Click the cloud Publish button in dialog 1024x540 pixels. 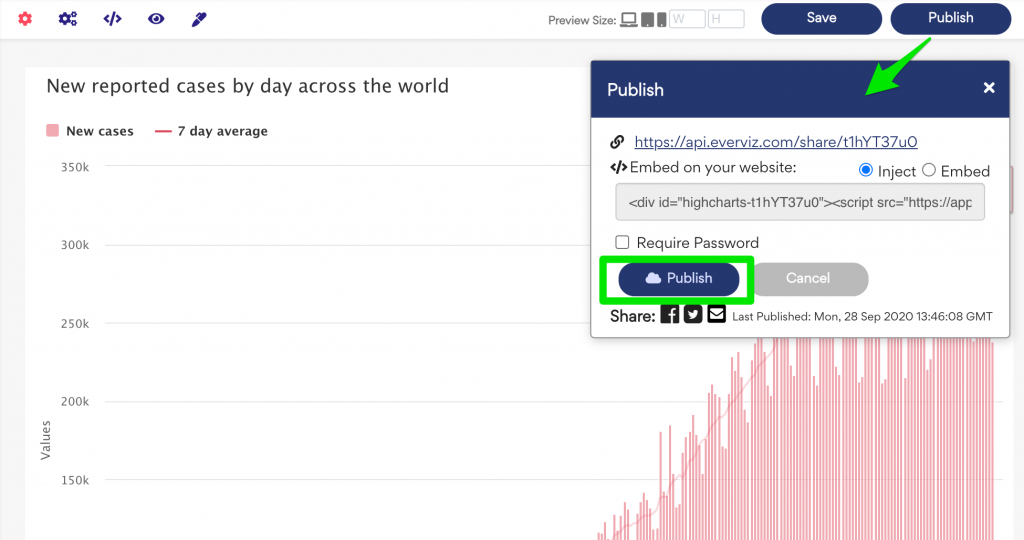pos(679,279)
